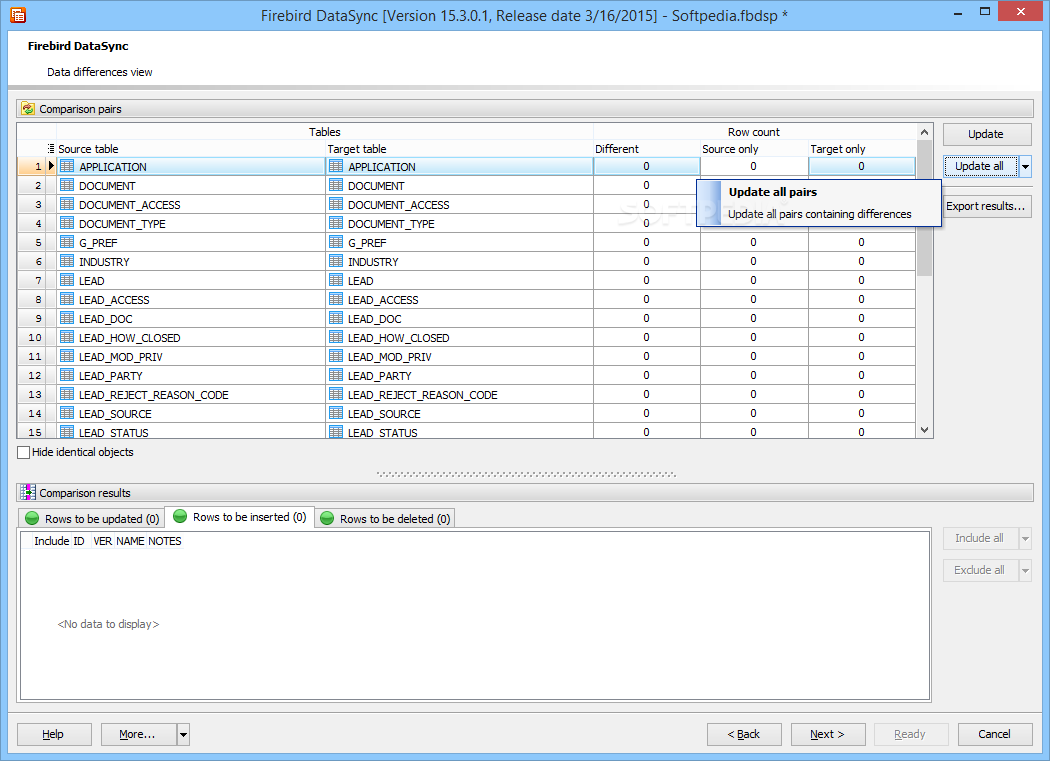This screenshot has height=761, width=1050.
Task: Click Export results... button
Action: click(986, 206)
